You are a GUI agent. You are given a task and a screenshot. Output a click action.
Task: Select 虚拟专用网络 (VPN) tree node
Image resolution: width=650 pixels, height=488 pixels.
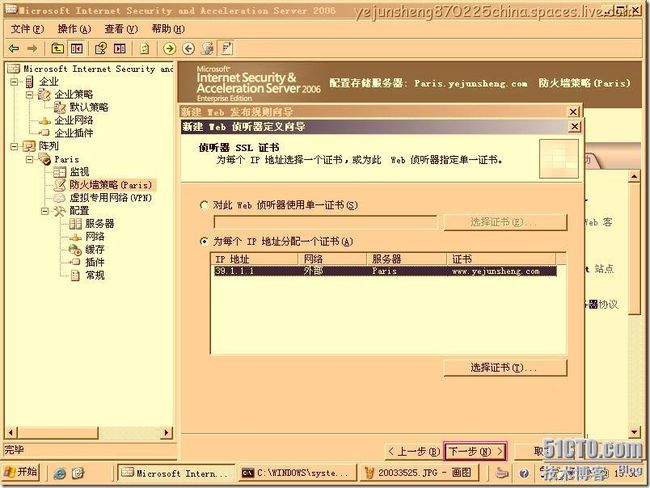coord(110,198)
